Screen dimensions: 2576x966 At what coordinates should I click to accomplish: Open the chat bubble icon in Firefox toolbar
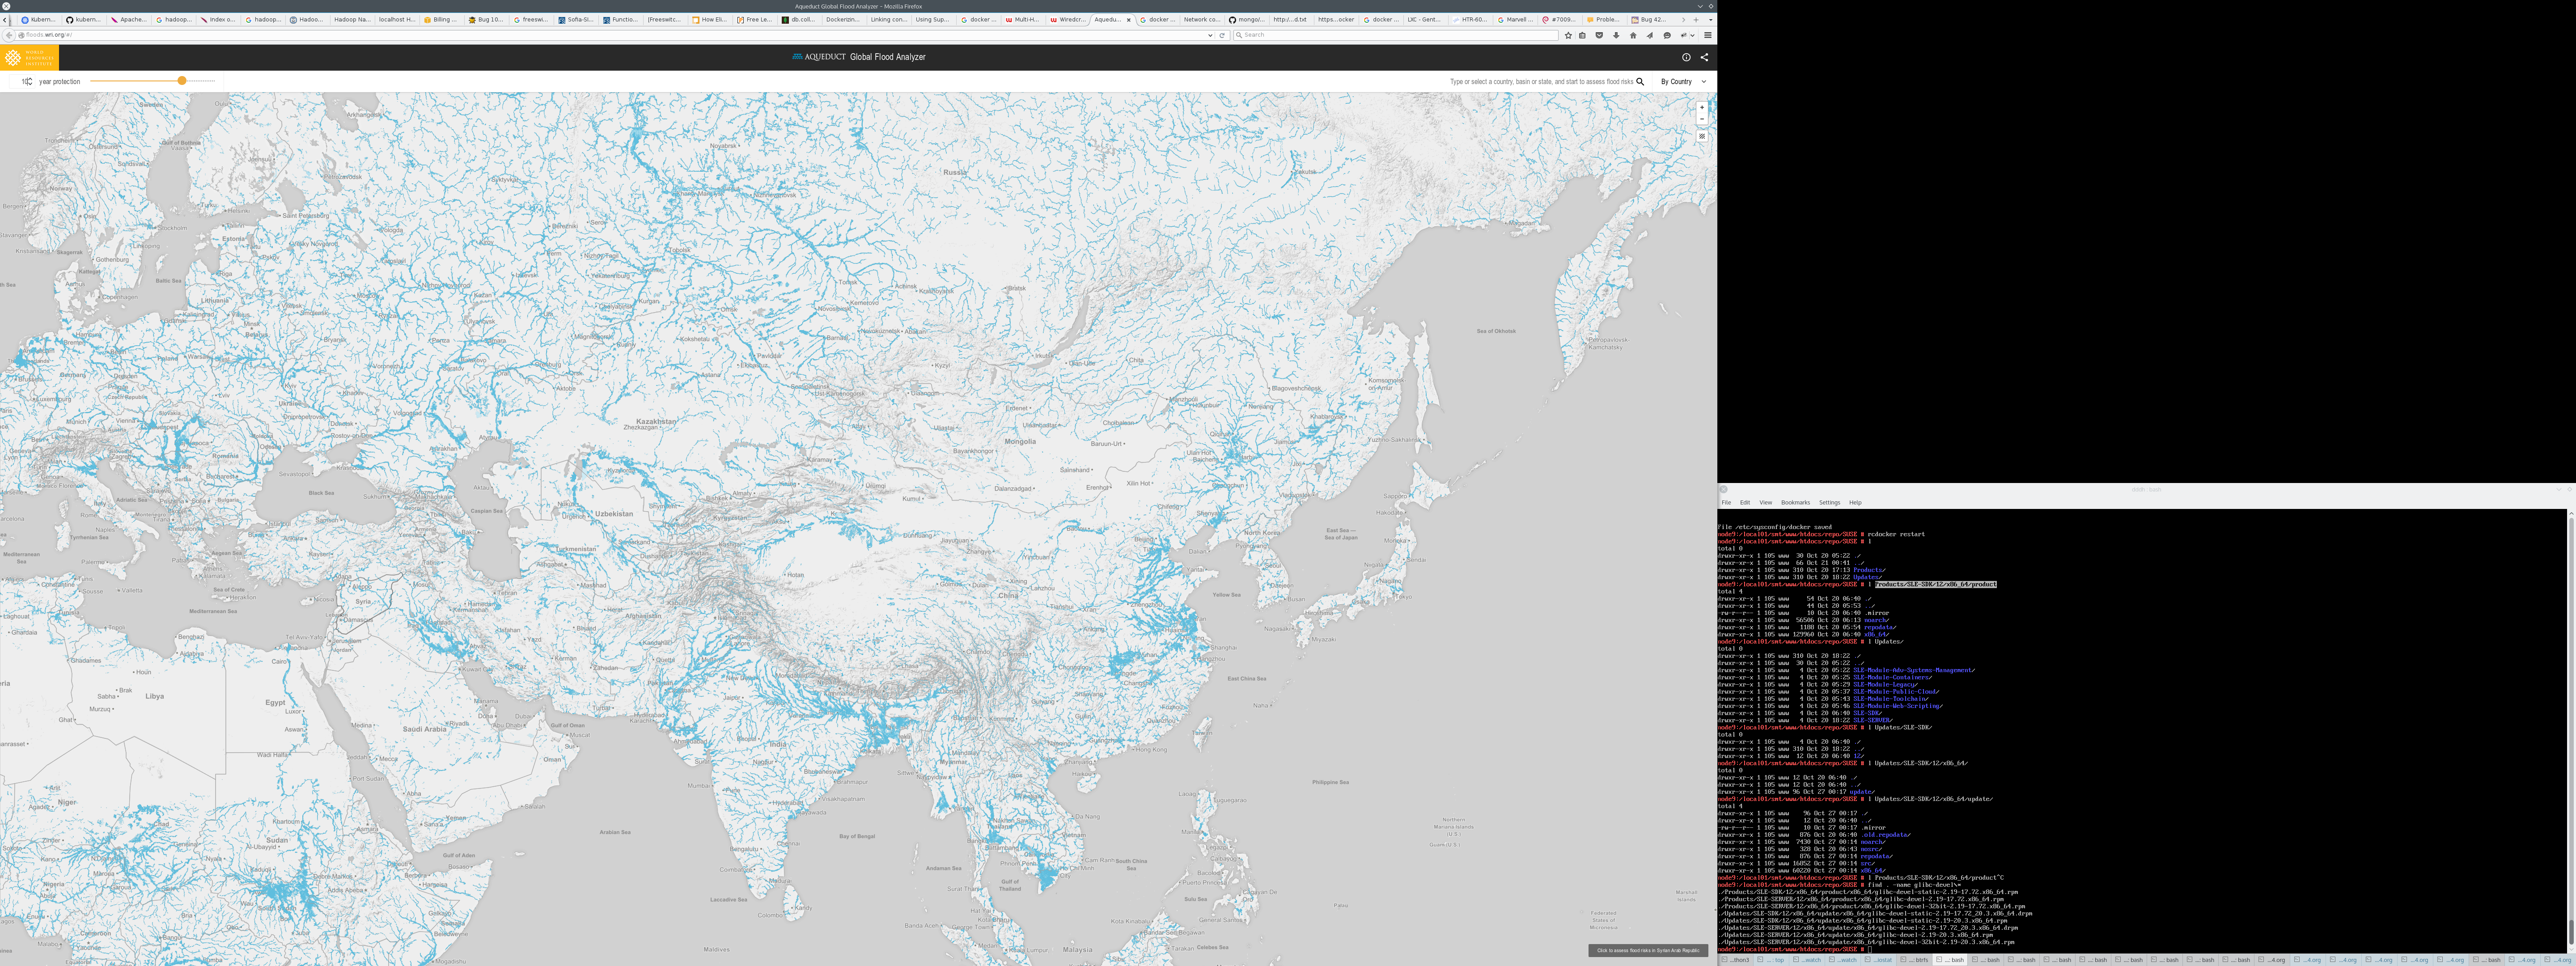(x=1667, y=35)
